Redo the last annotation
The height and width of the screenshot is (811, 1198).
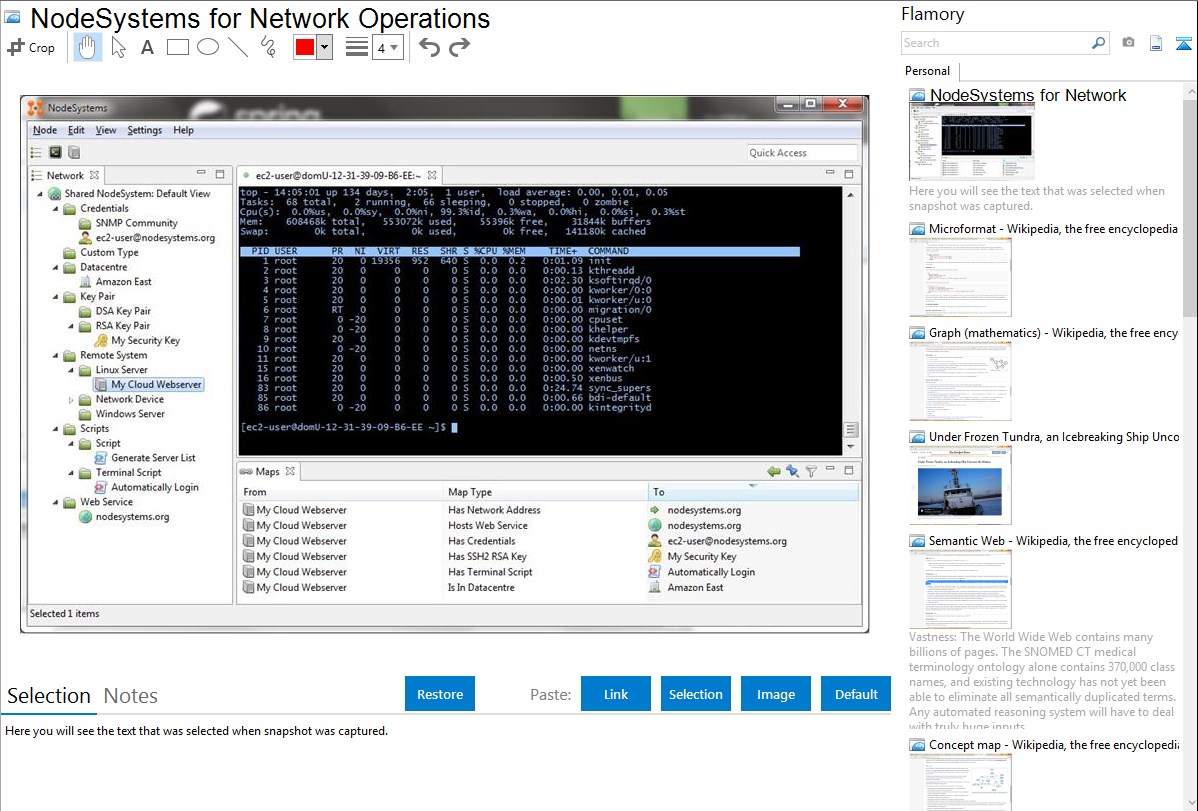click(x=459, y=47)
